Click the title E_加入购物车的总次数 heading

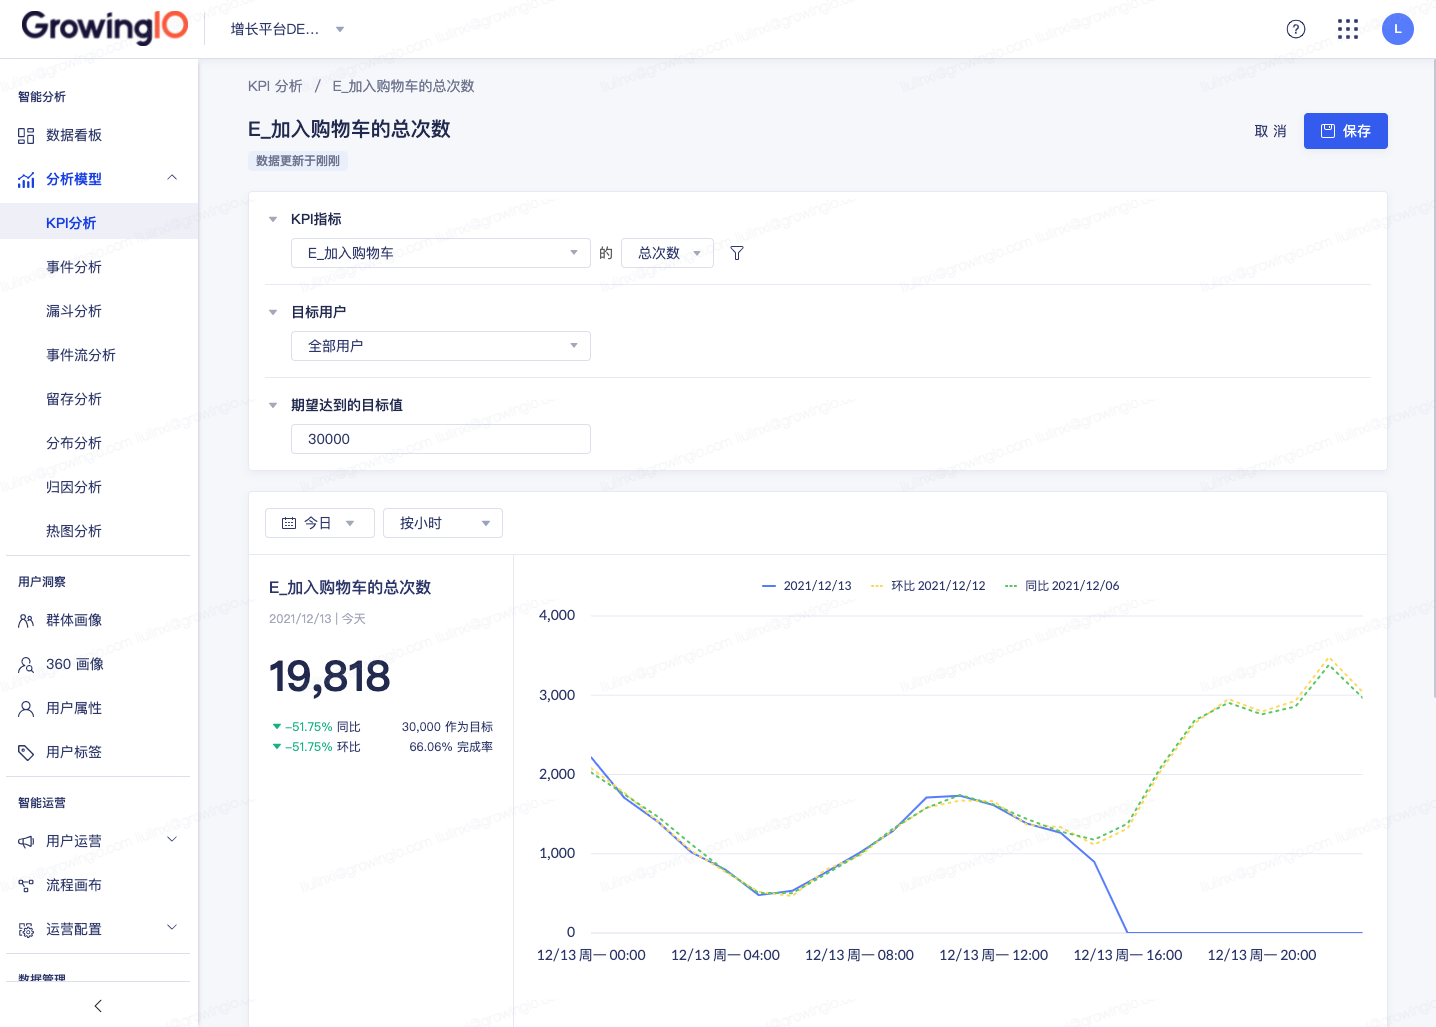[349, 129]
